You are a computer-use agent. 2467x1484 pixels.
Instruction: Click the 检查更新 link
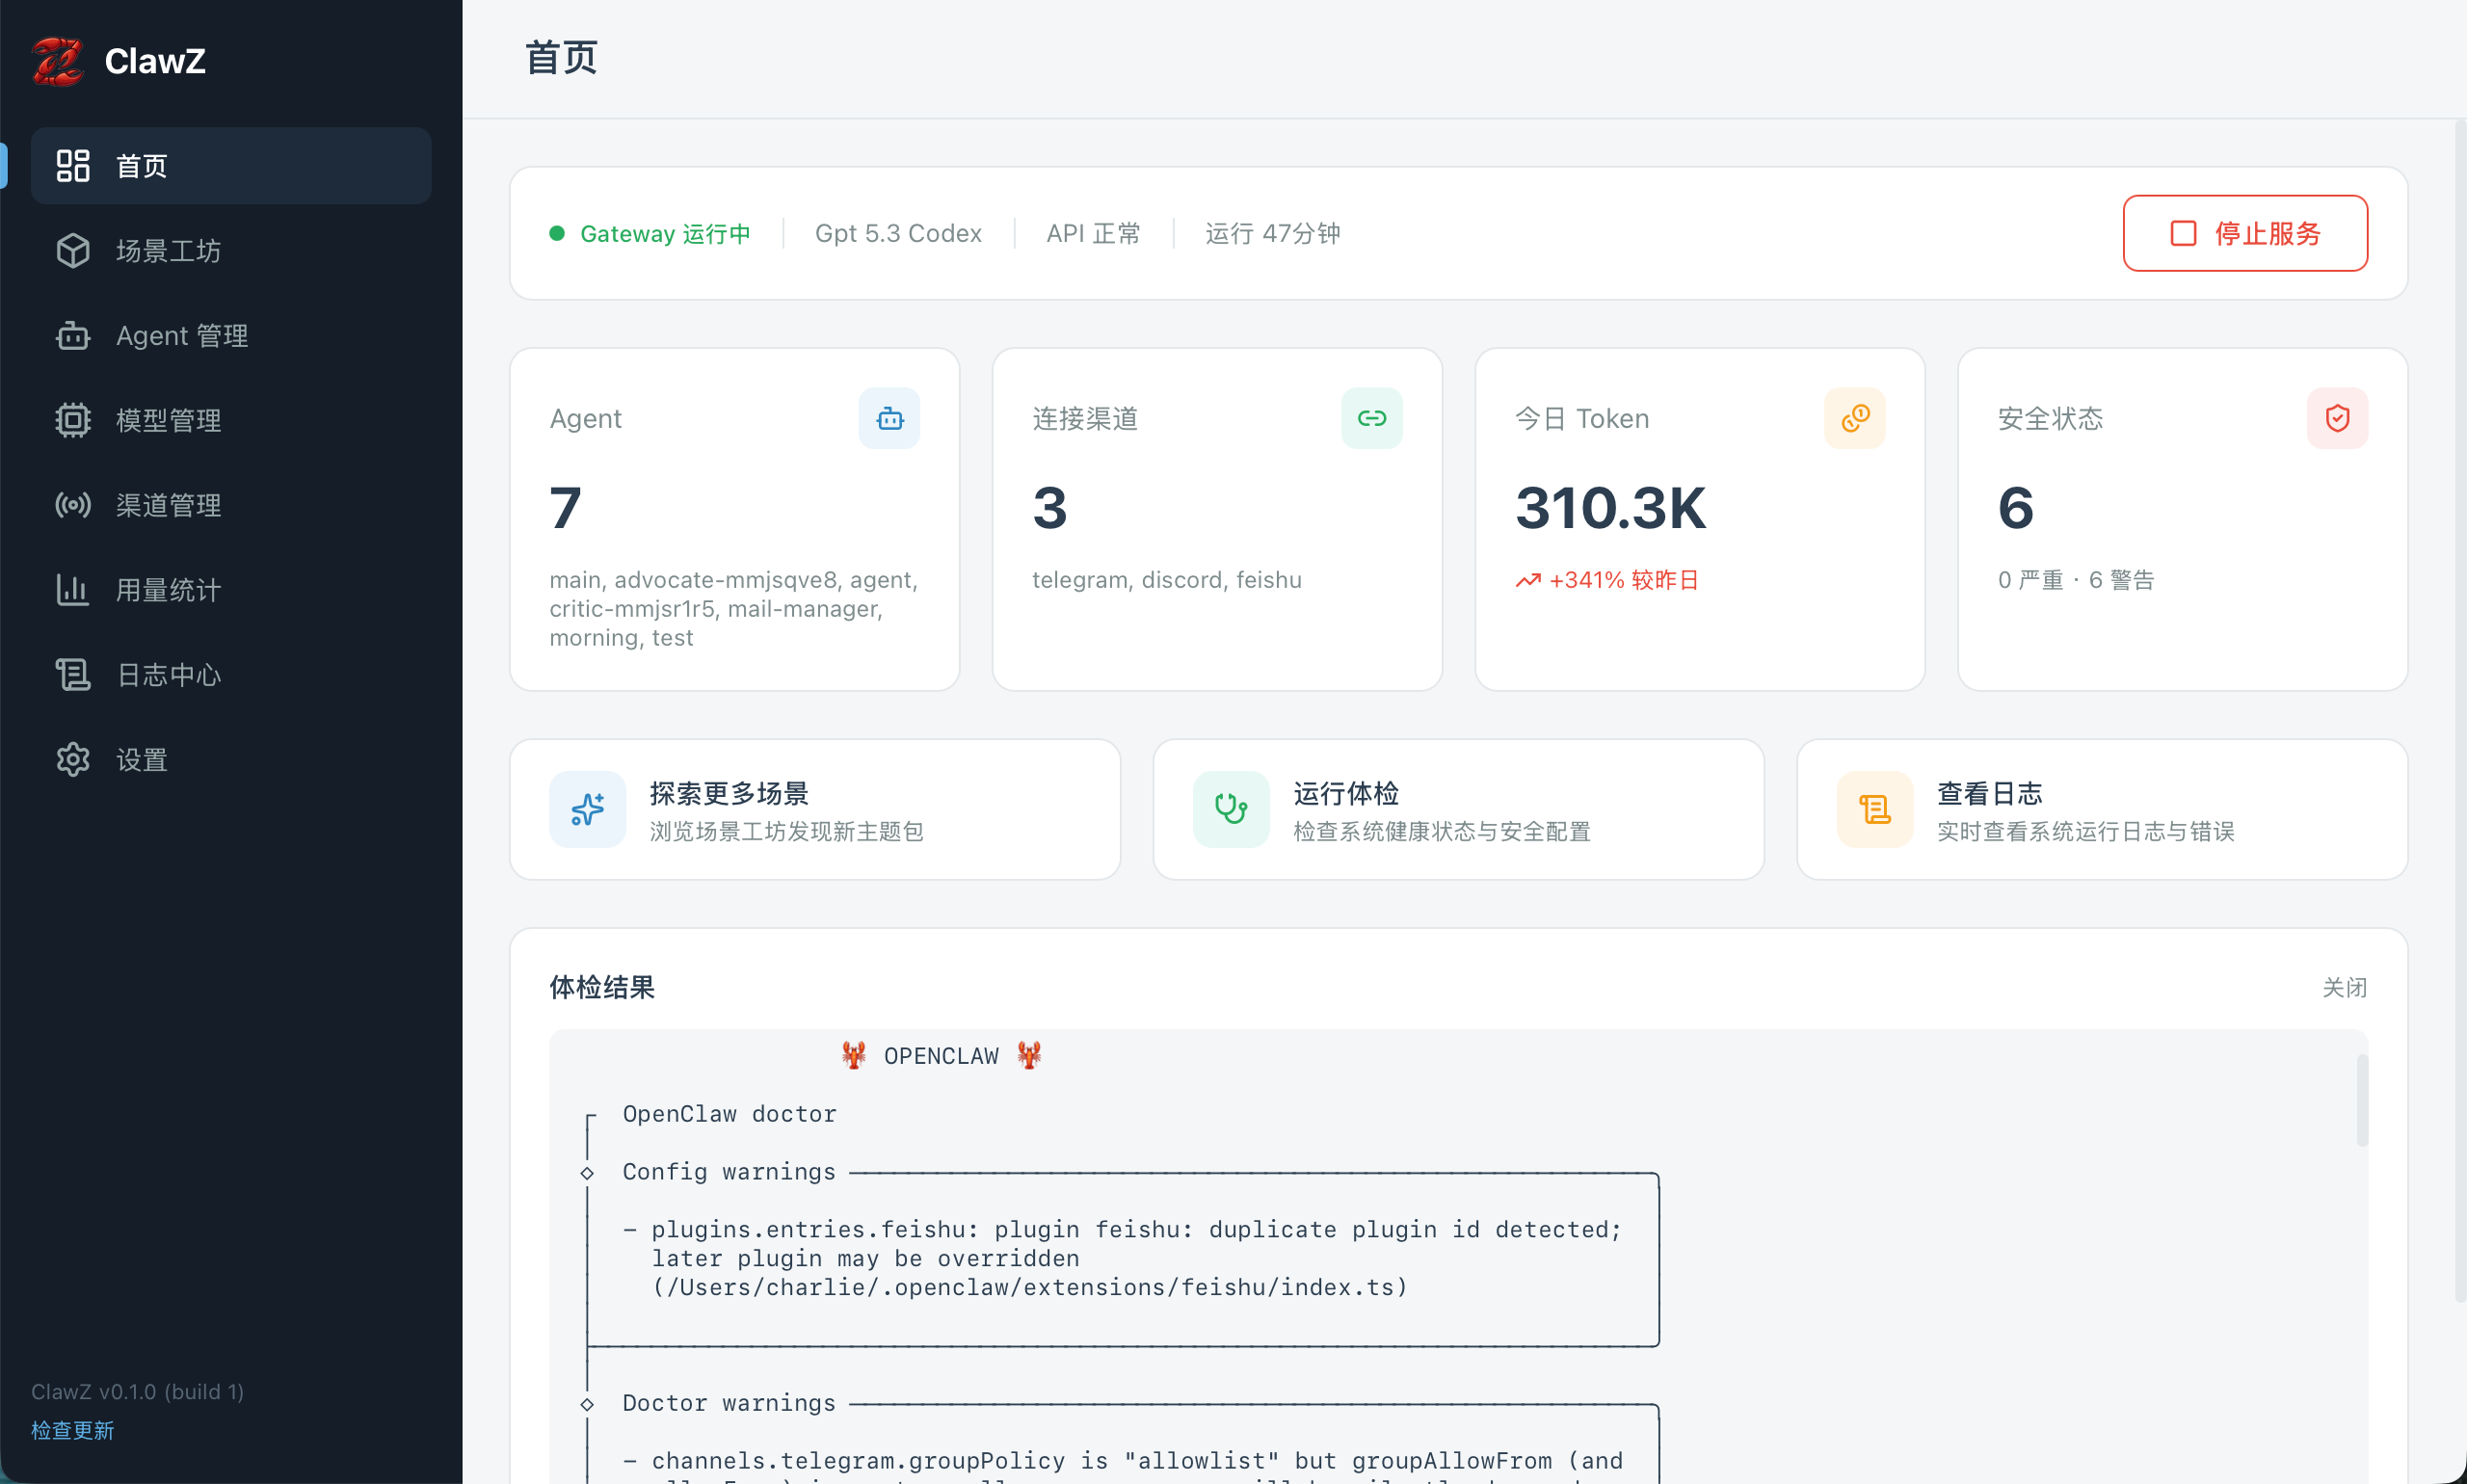72,1430
